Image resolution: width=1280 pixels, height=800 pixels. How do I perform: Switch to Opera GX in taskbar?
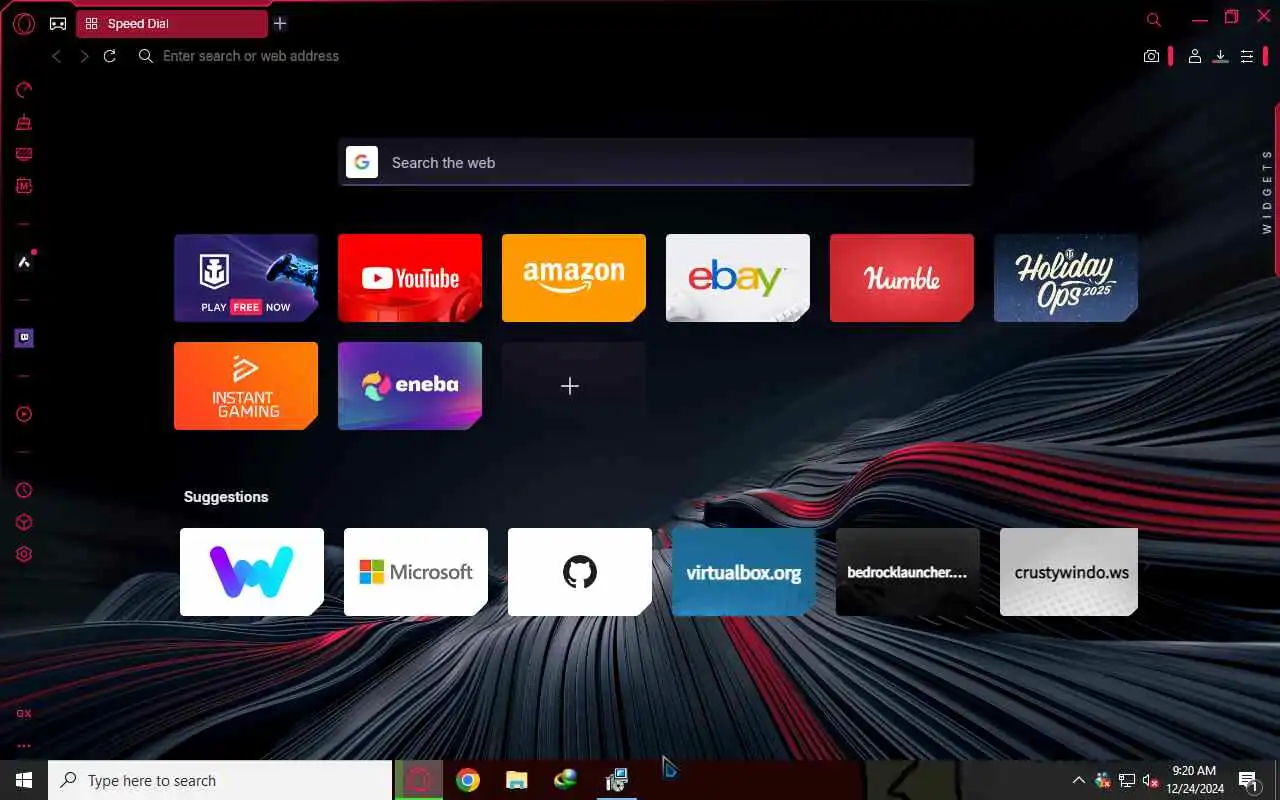point(419,780)
